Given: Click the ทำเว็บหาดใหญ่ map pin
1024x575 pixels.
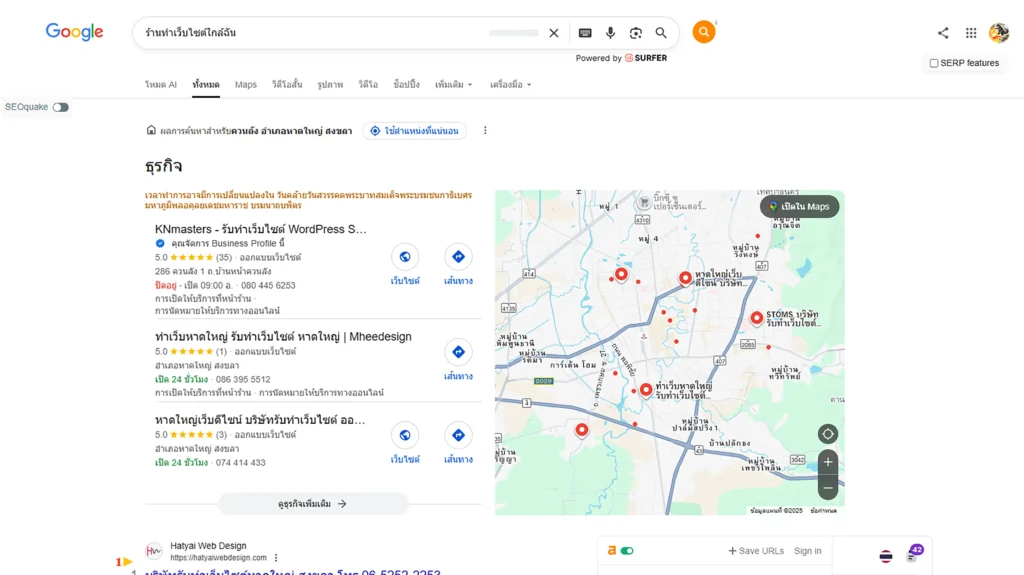Looking at the screenshot, I should coord(646,390).
